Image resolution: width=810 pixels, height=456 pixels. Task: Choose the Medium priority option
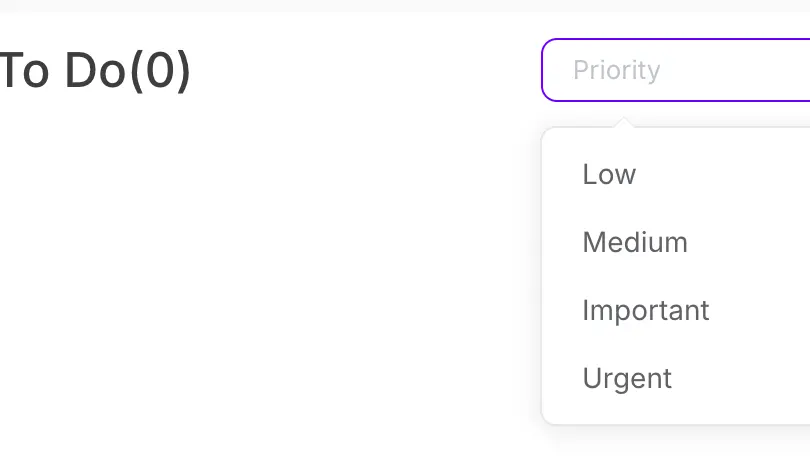[635, 242]
